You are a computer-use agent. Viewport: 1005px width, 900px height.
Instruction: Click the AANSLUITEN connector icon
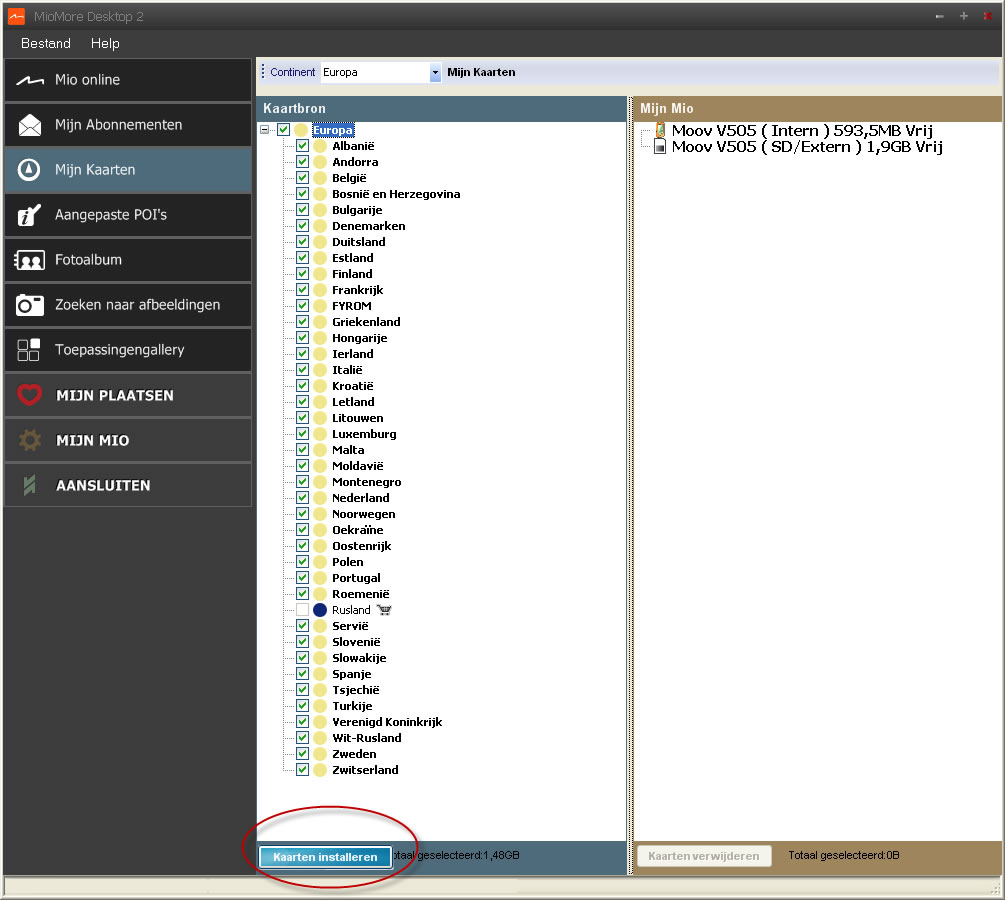pyautogui.click(x=29, y=485)
